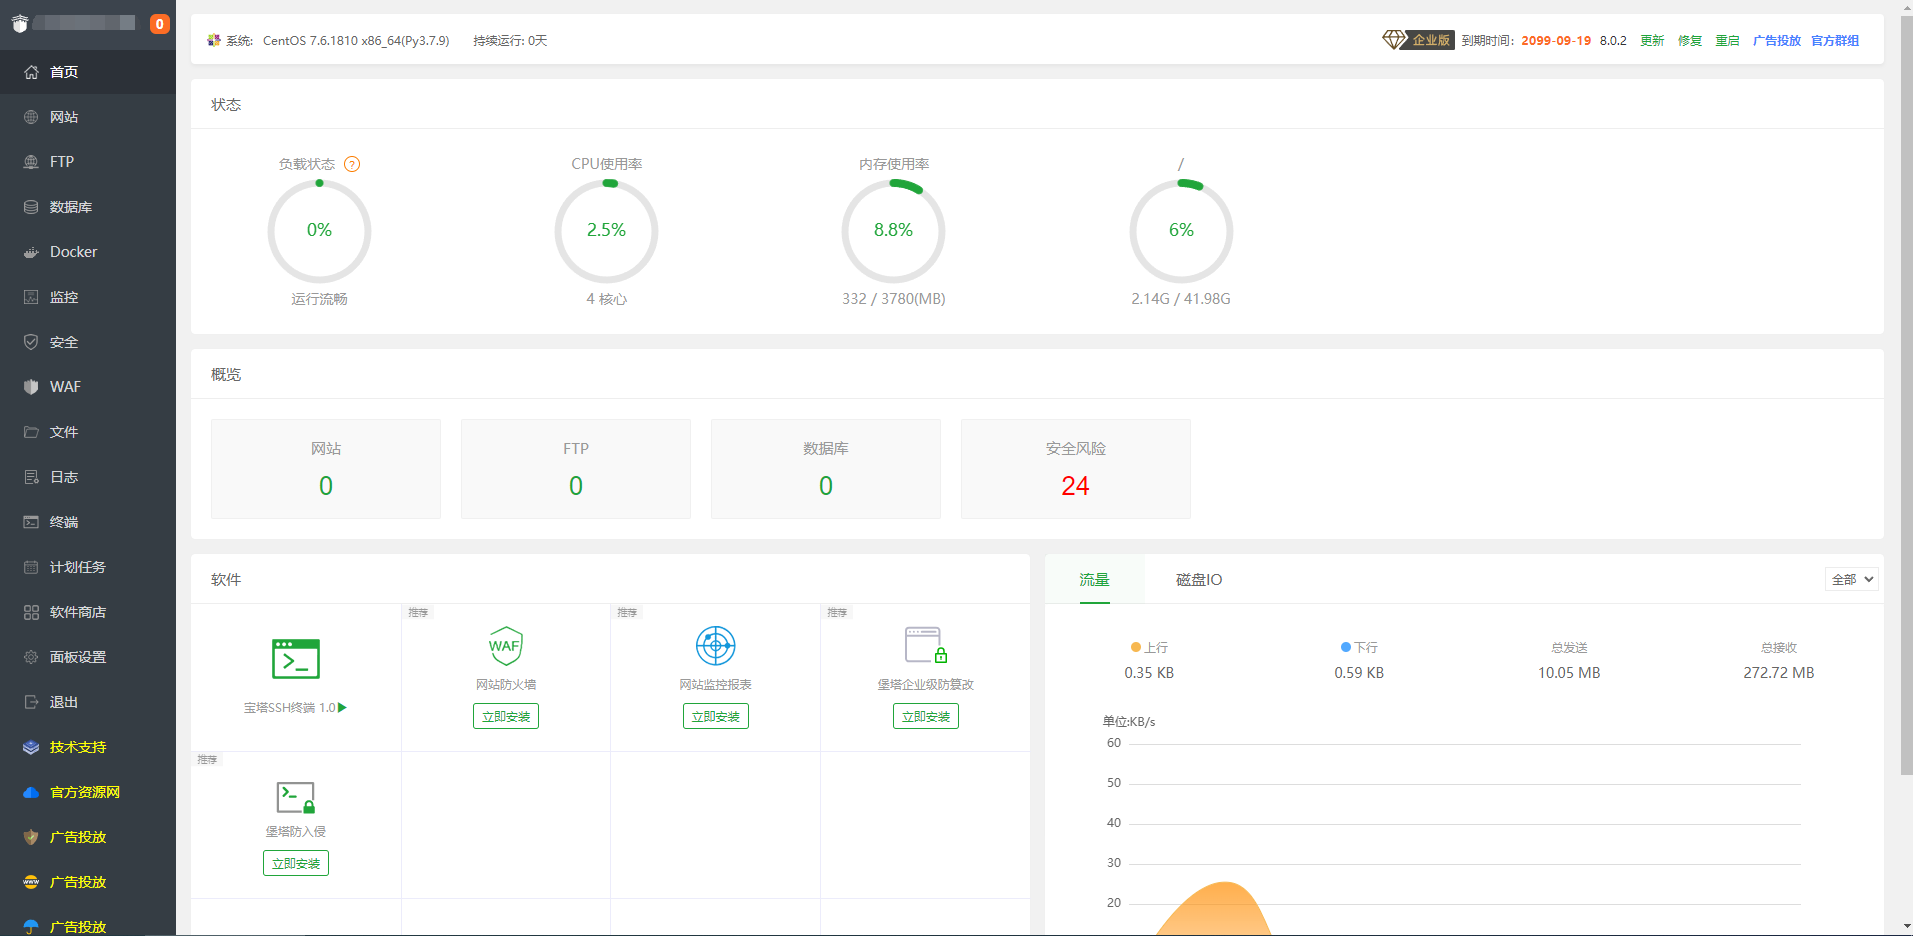Click the 官方资源网 cloud icon
Screen dimensions: 1913x936
(31, 792)
